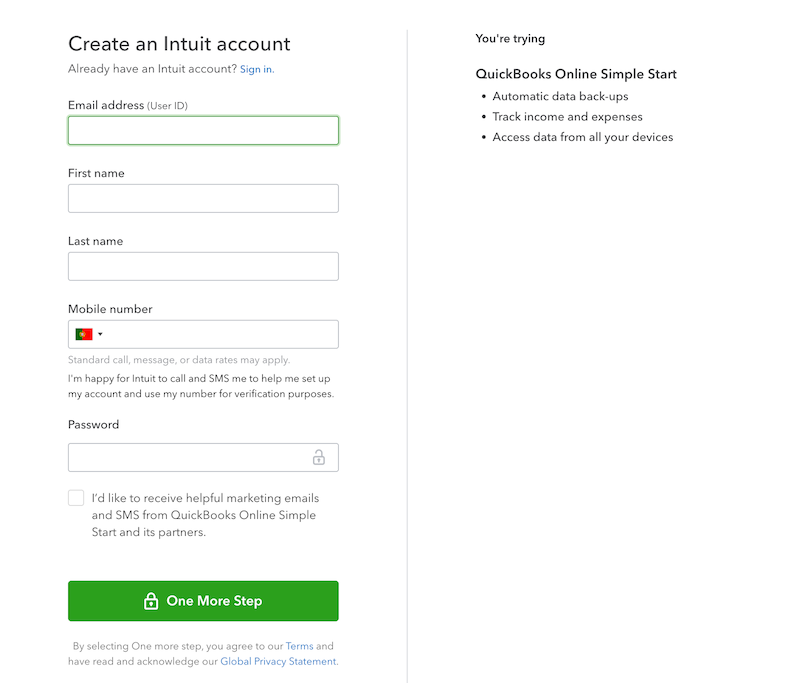The image size is (800, 683).
Task: Enable marketing emails and SMS checkbox
Action: pos(76,498)
